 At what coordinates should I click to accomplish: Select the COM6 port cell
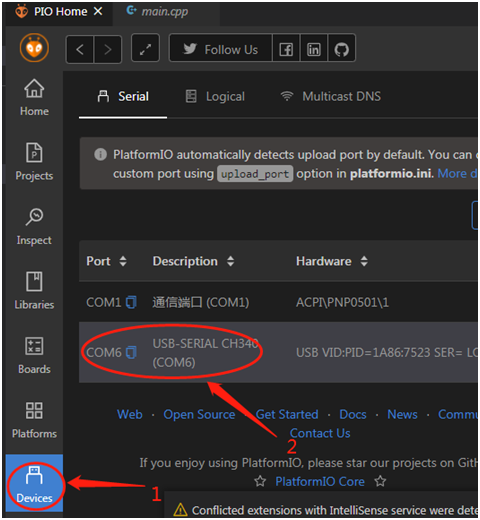(x=104, y=352)
